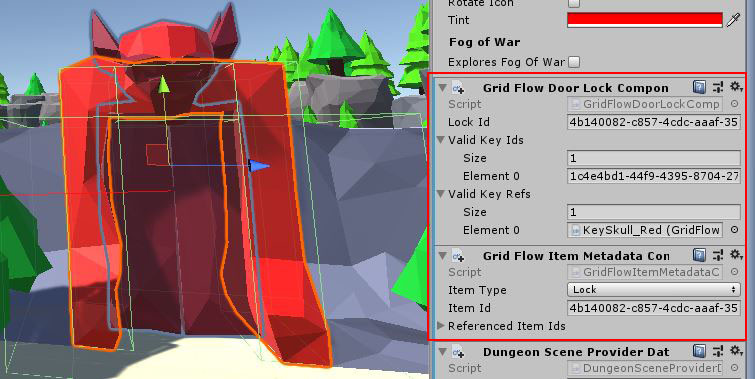Click script icon of Grid Flow Item Metadata
This screenshot has height=379, width=755.
pos(458,256)
